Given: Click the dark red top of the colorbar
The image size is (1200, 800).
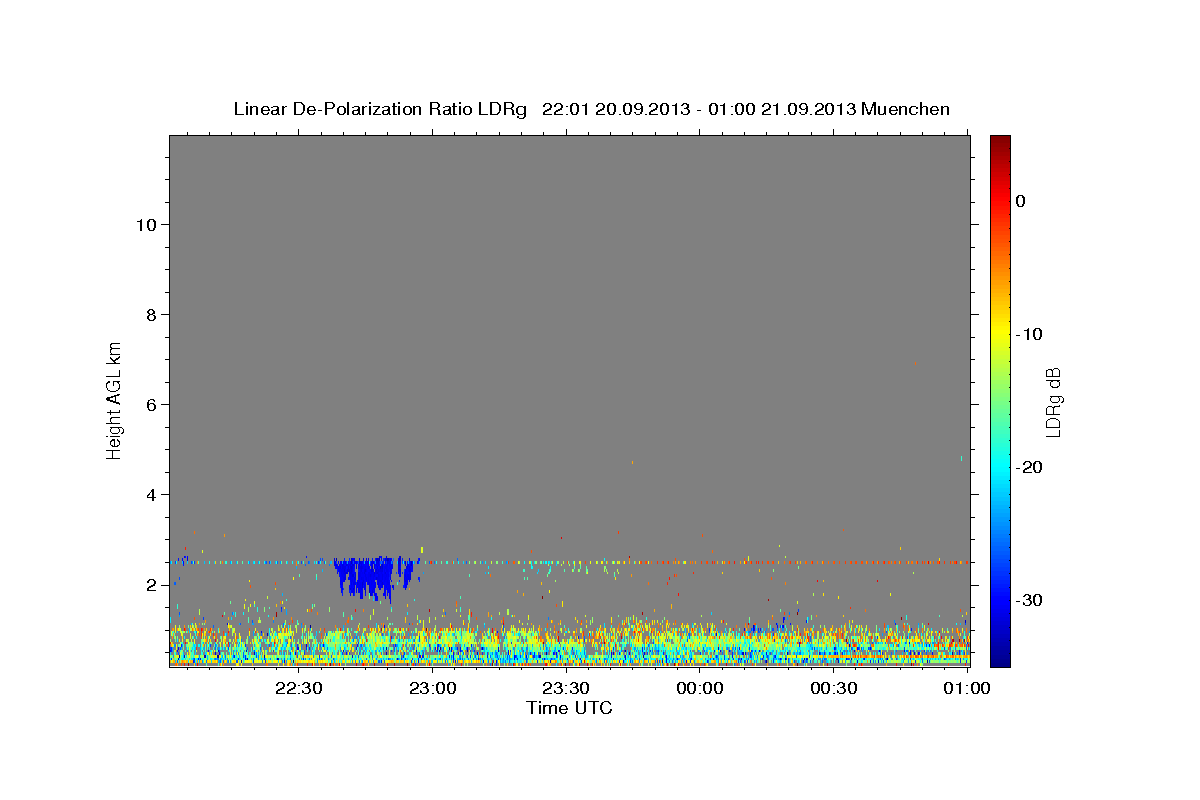Looking at the screenshot, I should pyautogui.click(x=1000, y=145).
